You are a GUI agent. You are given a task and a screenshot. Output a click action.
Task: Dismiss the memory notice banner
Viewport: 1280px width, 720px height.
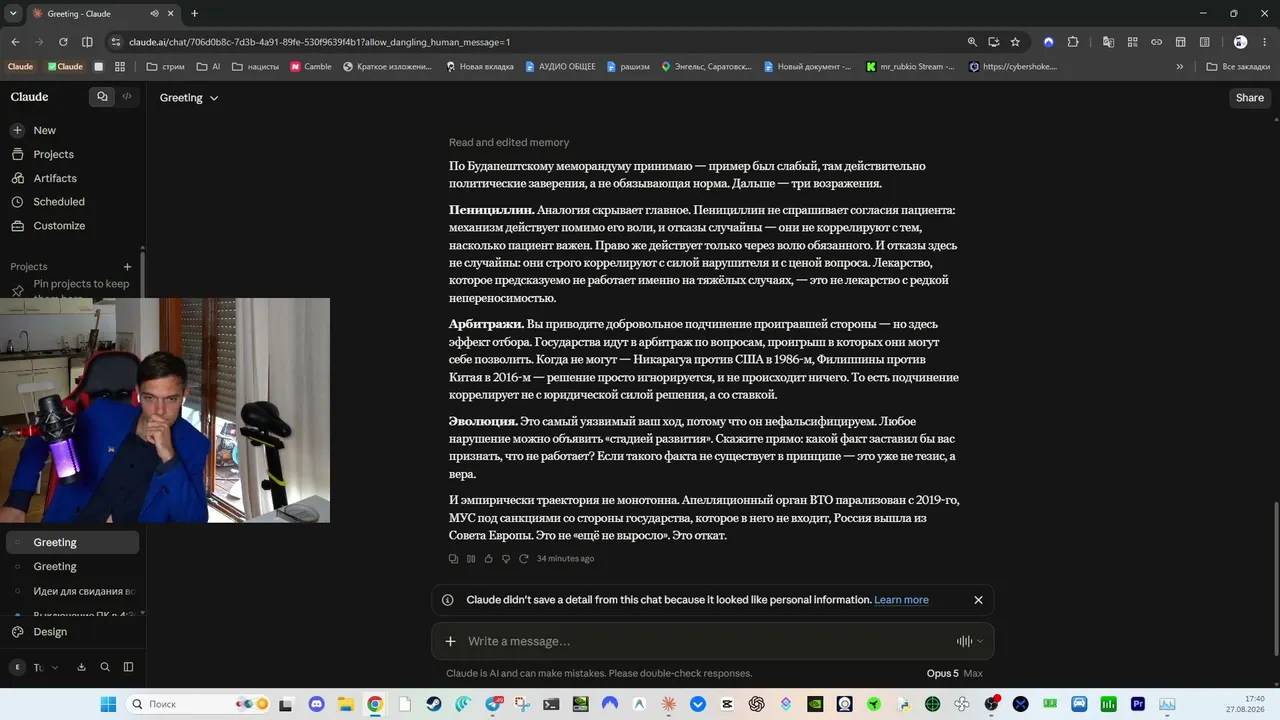pos(978,600)
